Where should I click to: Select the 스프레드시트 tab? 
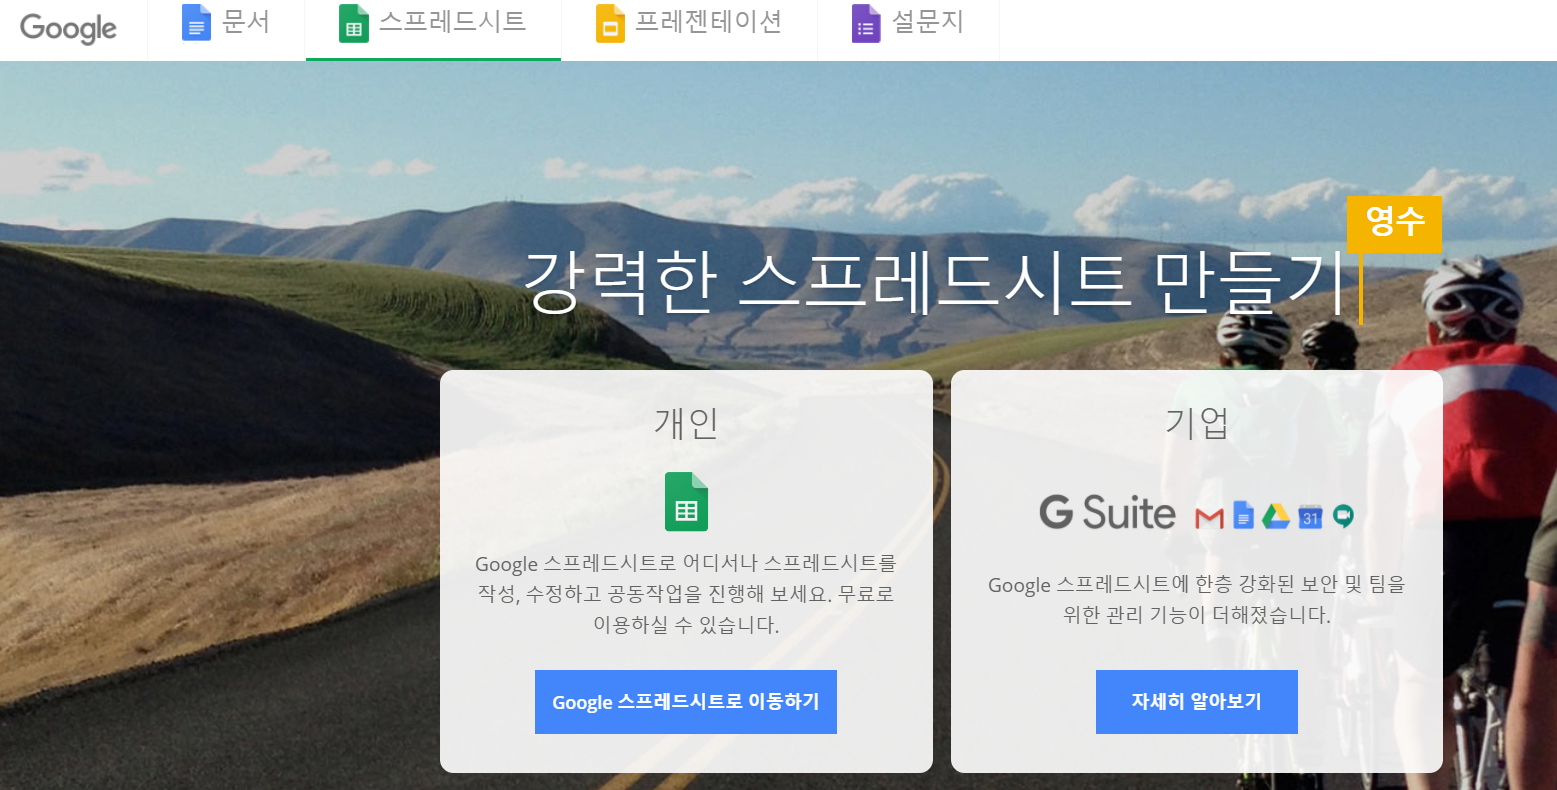(x=433, y=29)
